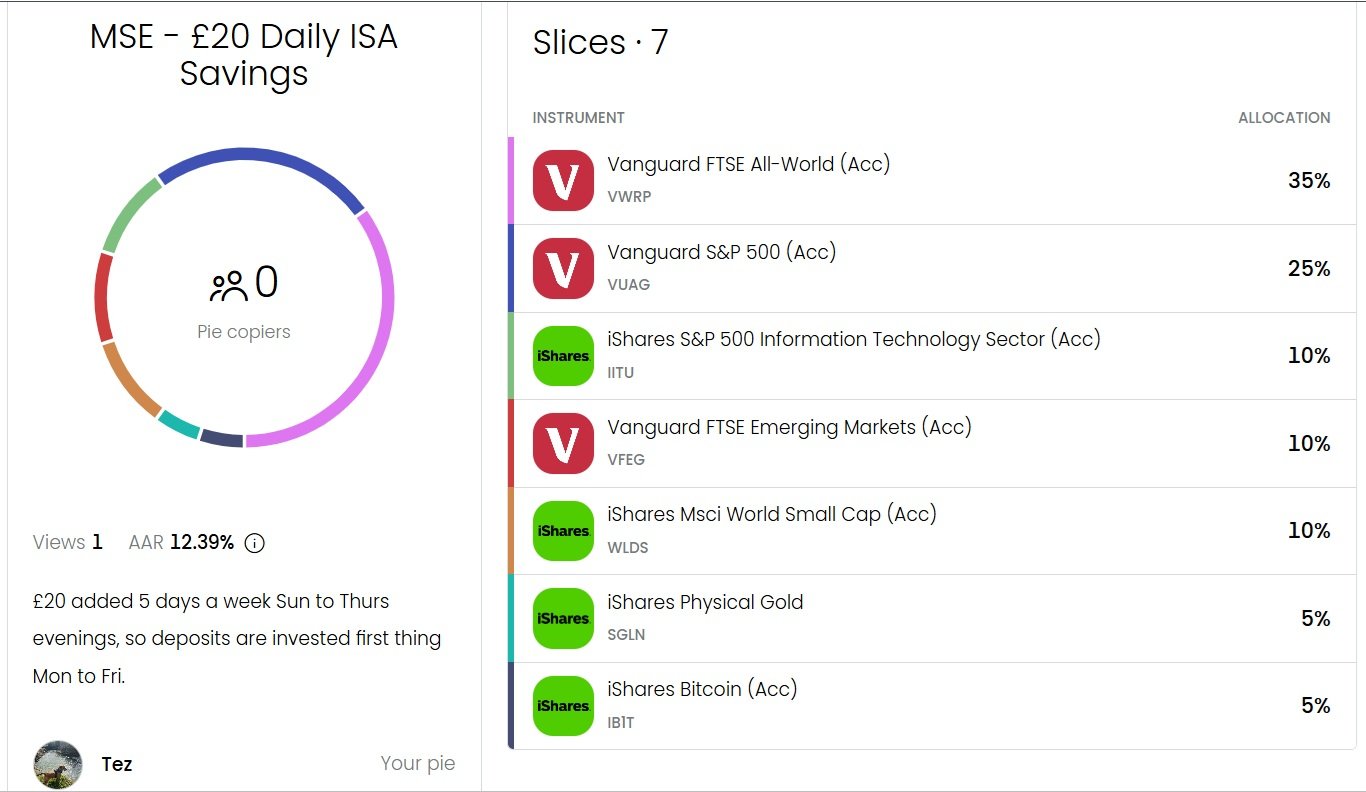
Task: Click the green pie chart segment
Action: click(x=128, y=212)
